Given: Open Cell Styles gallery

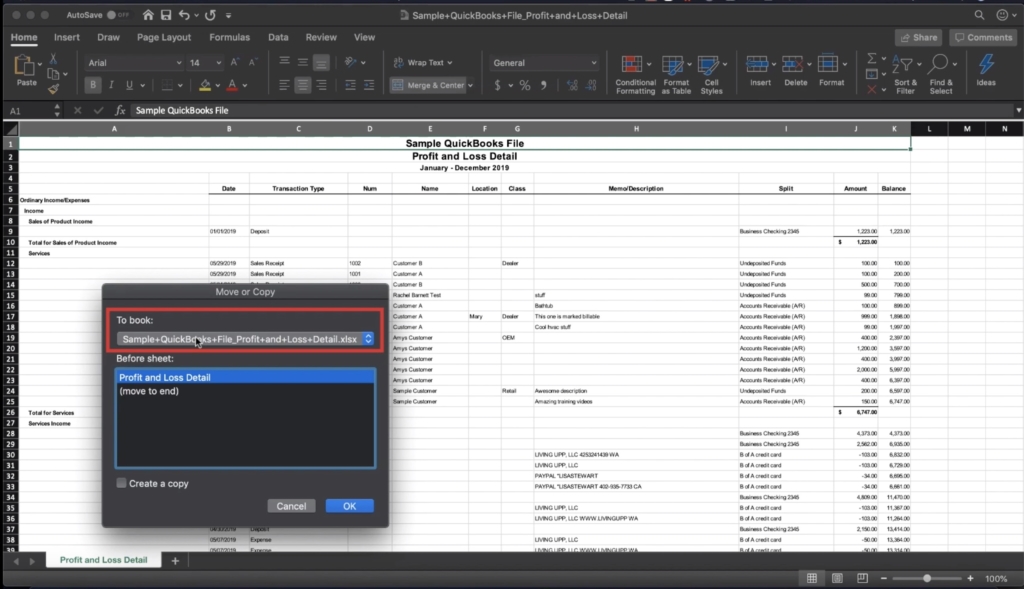Looking at the screenshot, I should pos(711,74).
